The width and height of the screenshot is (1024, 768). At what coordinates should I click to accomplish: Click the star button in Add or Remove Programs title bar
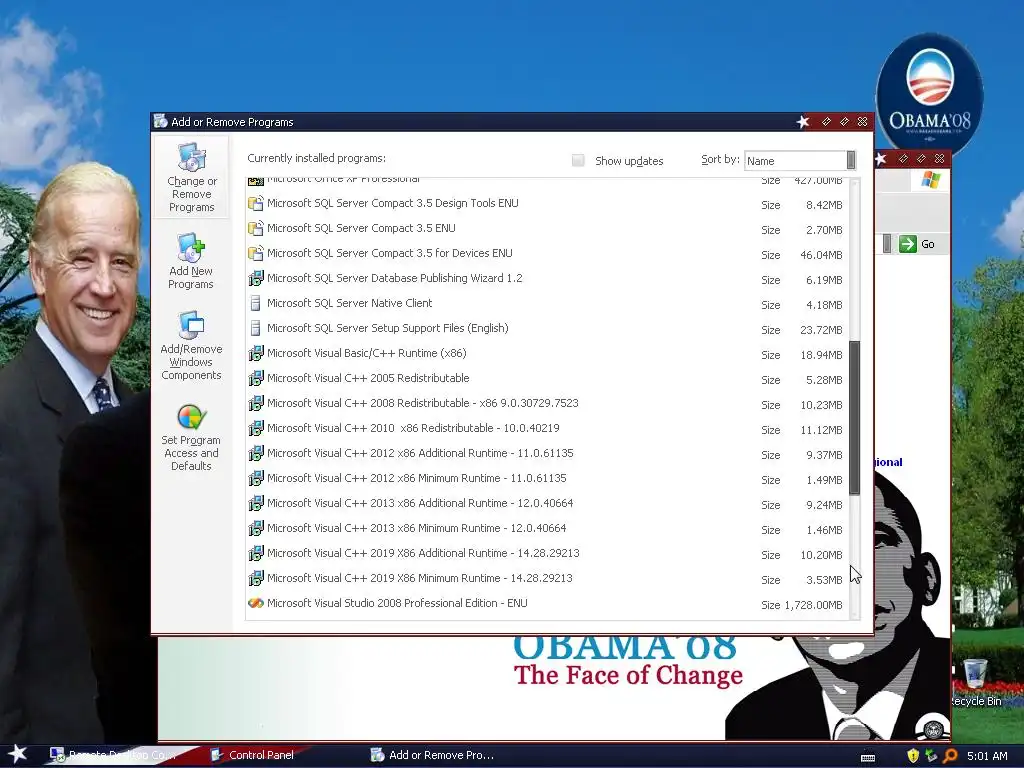(803, 121)
